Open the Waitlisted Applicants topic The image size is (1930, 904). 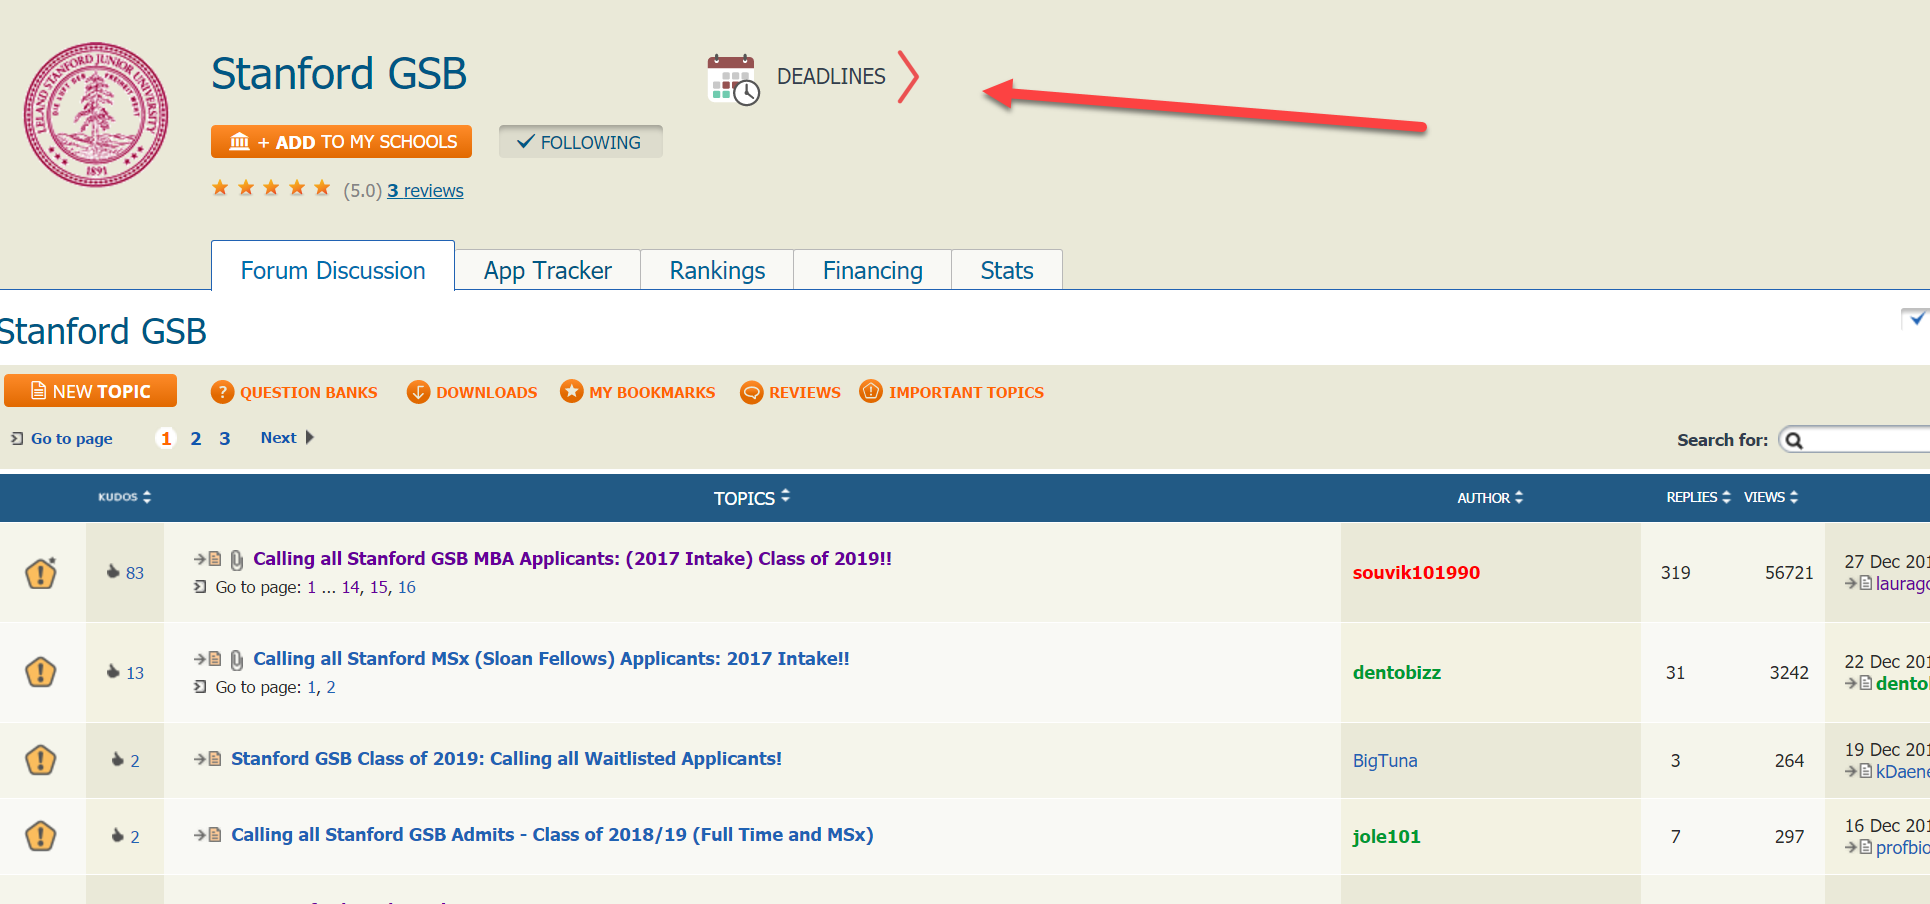[506, 758]
